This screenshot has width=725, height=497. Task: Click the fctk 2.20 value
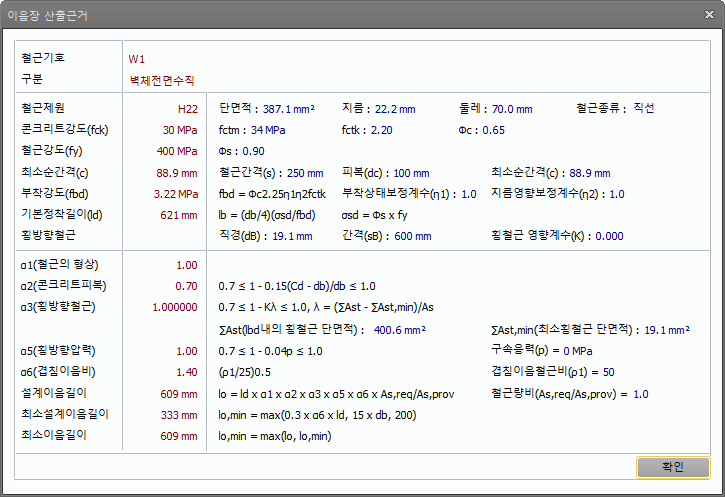click(x=381, y=130)
